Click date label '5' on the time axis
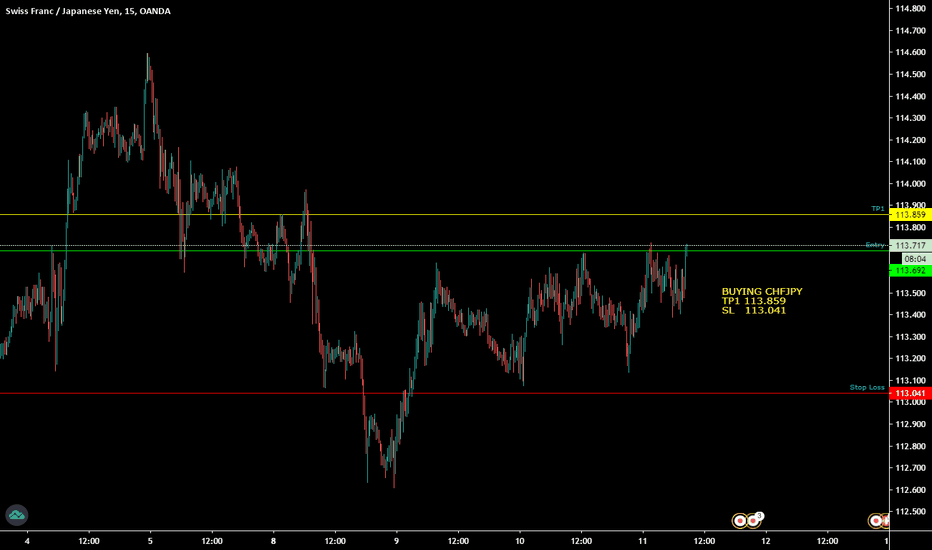 pyautogui.click(x=150, y=541)
